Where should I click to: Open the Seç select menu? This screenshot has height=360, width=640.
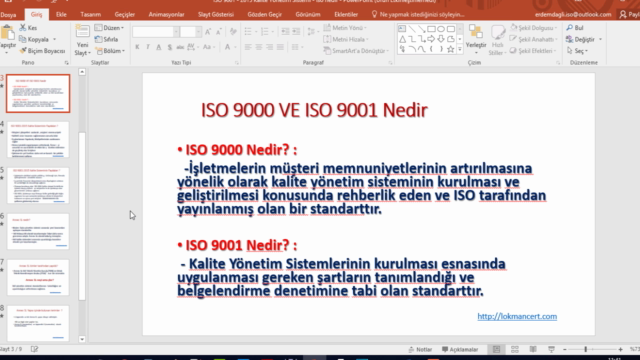pyautogui.click(x=577, y=51)
